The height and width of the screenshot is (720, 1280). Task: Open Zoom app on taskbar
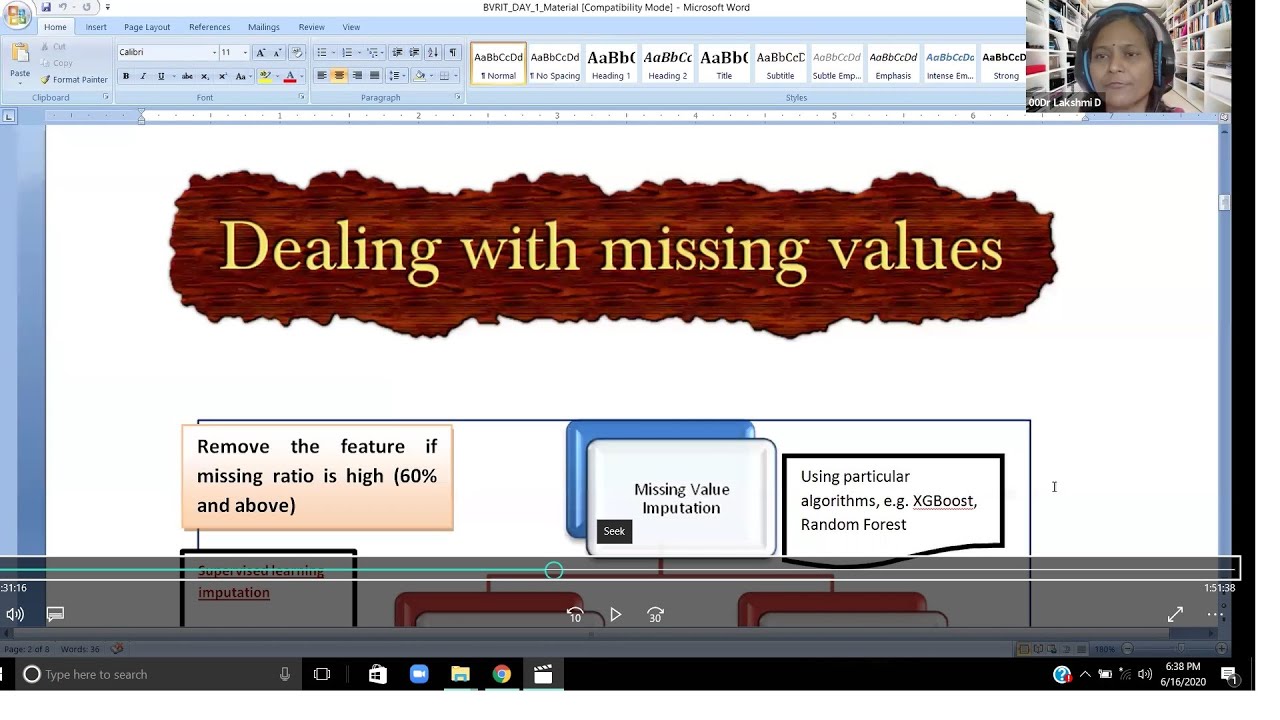coord(419,675)
